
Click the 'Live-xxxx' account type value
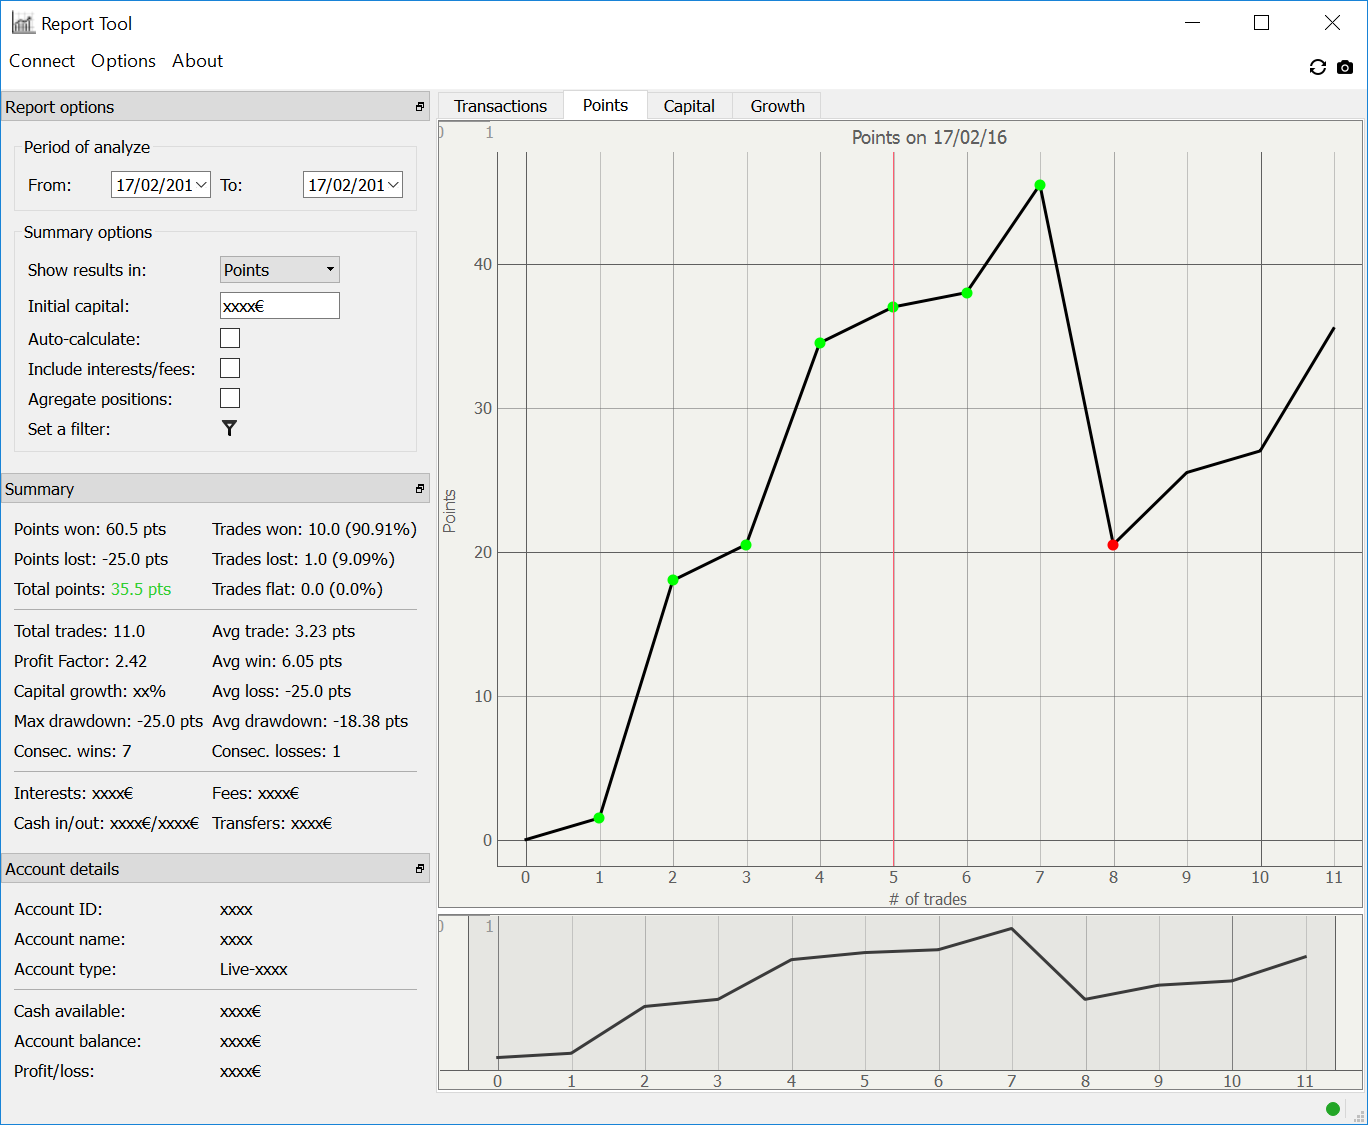point(254,969)
